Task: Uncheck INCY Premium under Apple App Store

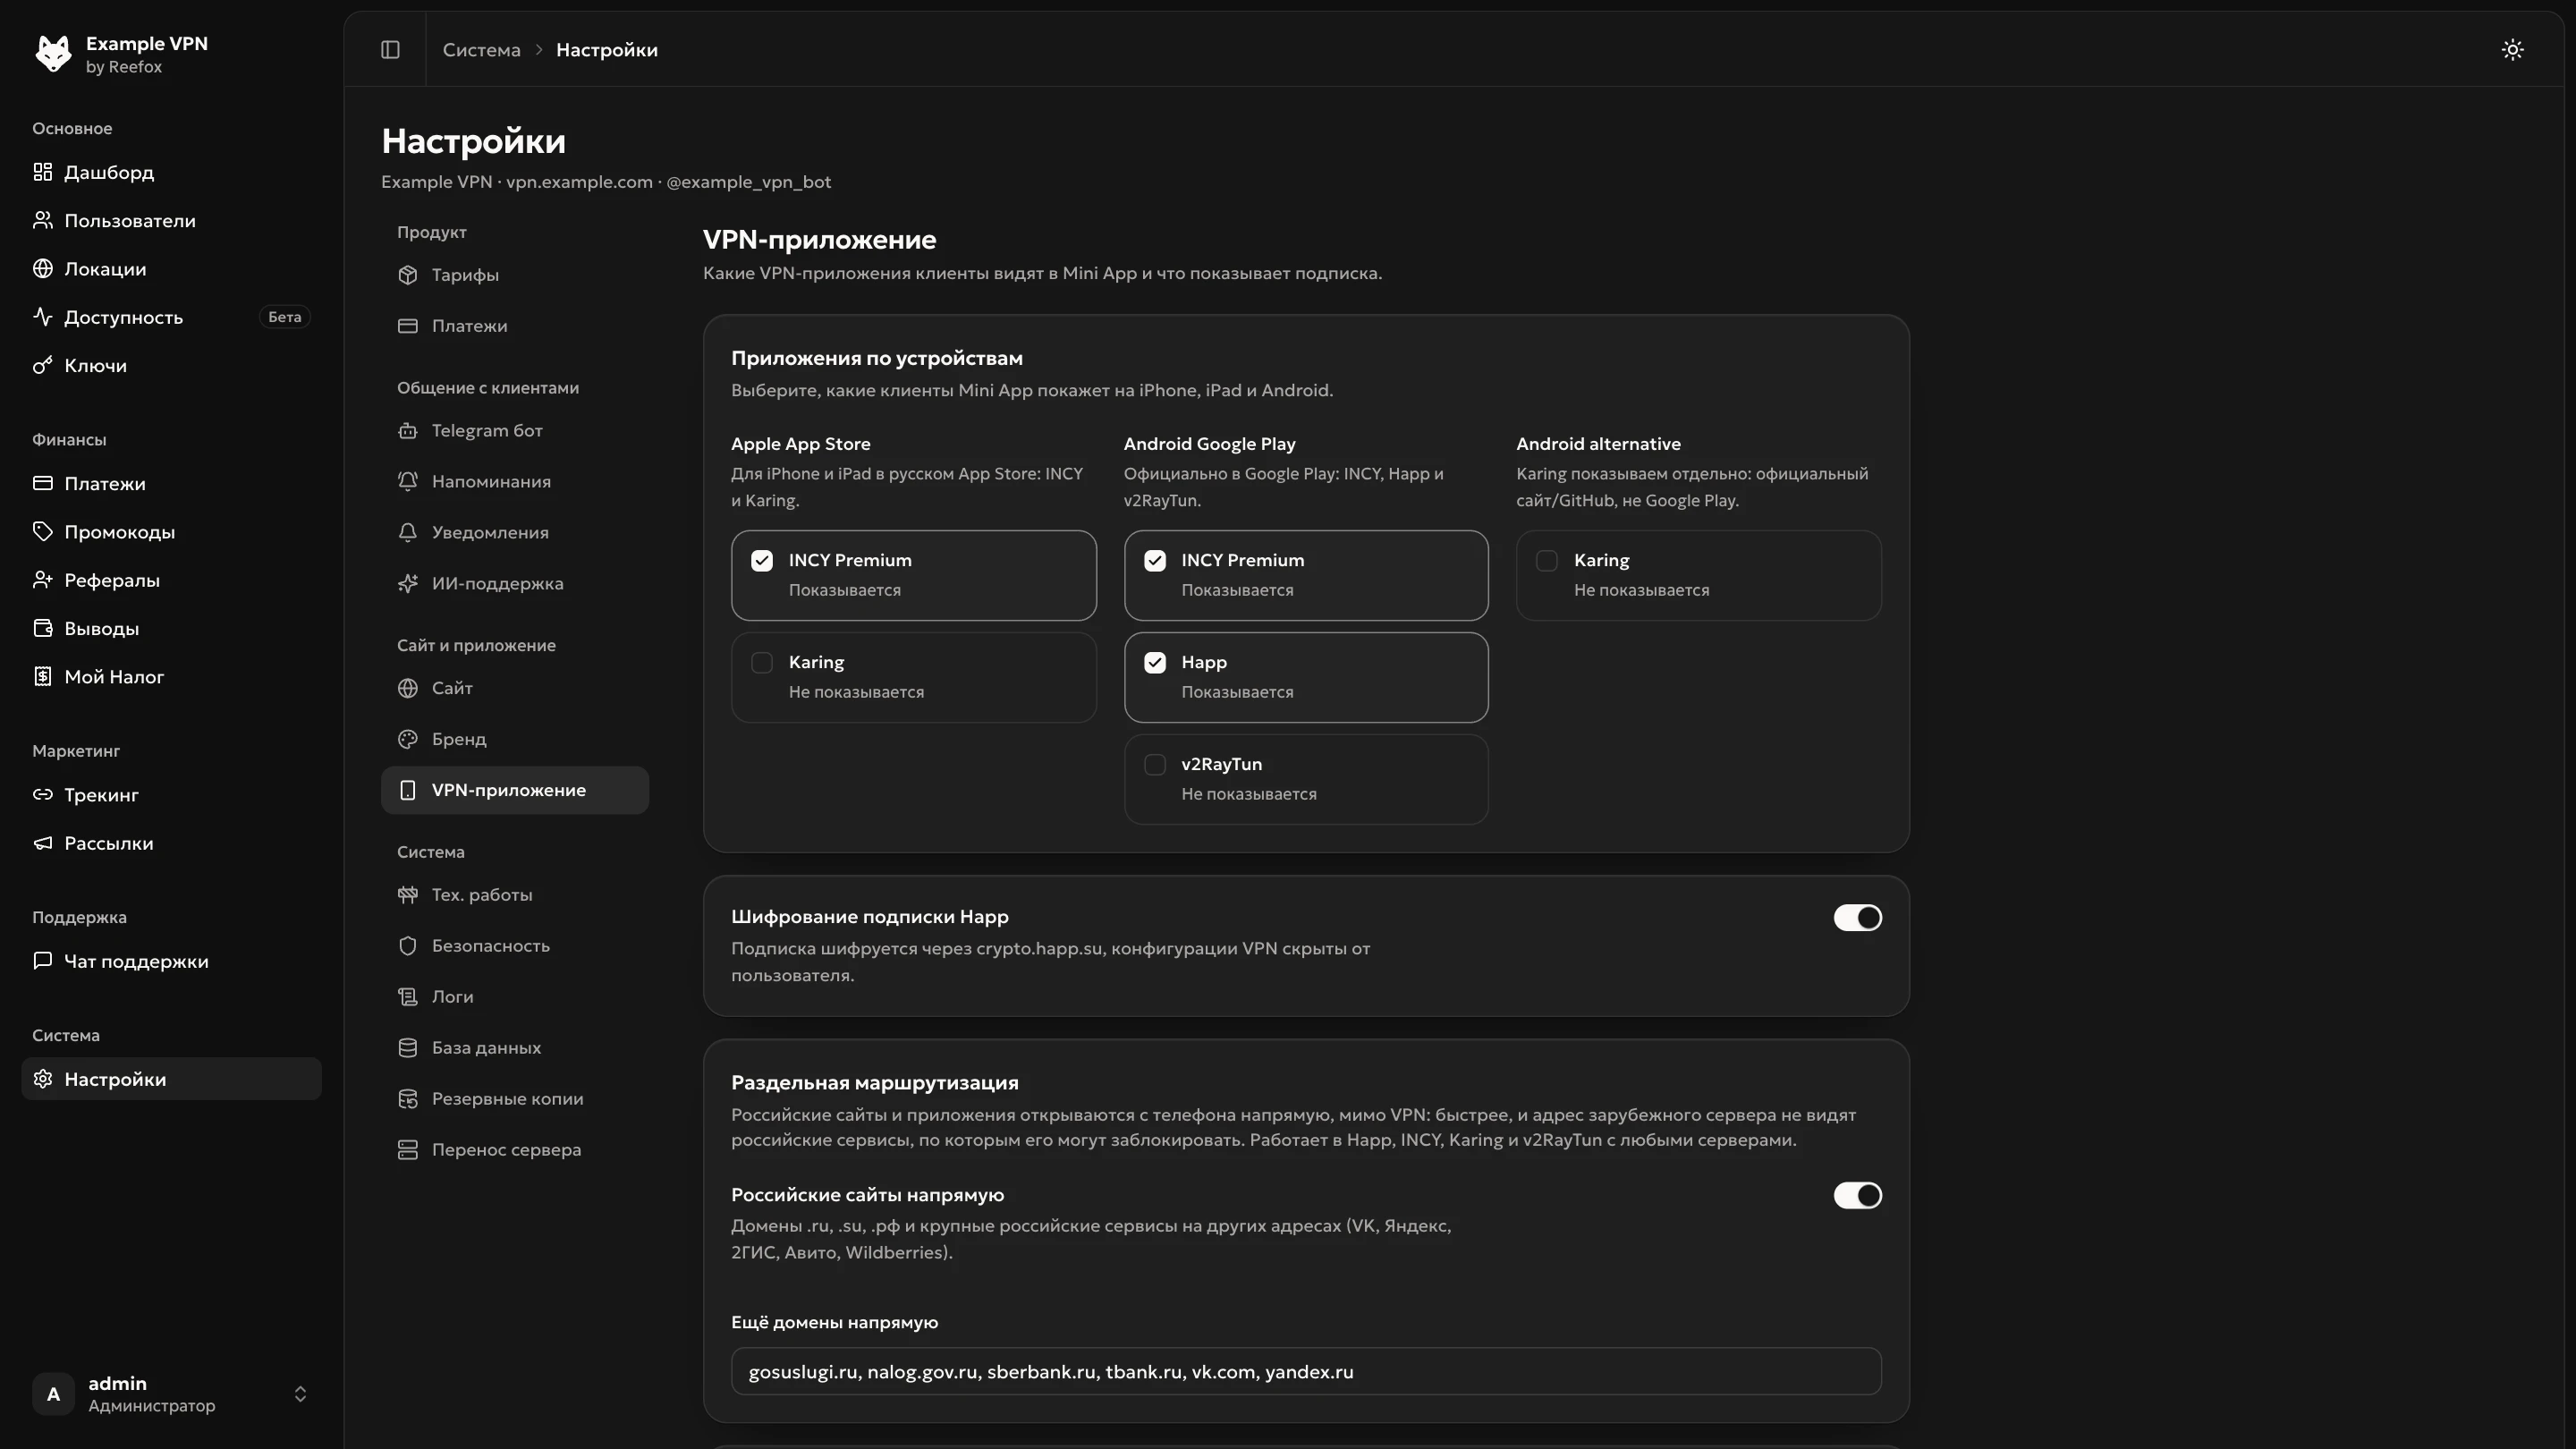Action: point(762,561)
